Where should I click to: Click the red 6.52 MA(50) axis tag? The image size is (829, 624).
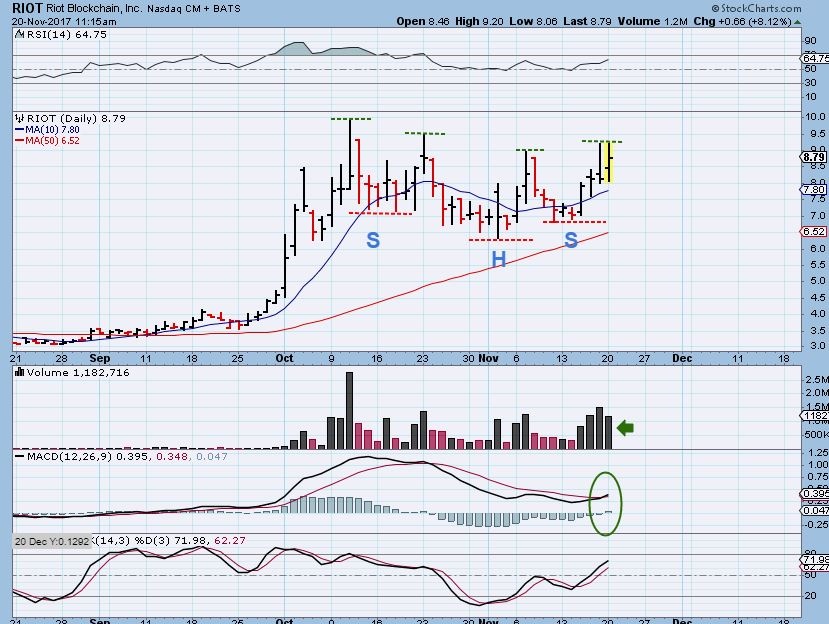coord(812,231)
